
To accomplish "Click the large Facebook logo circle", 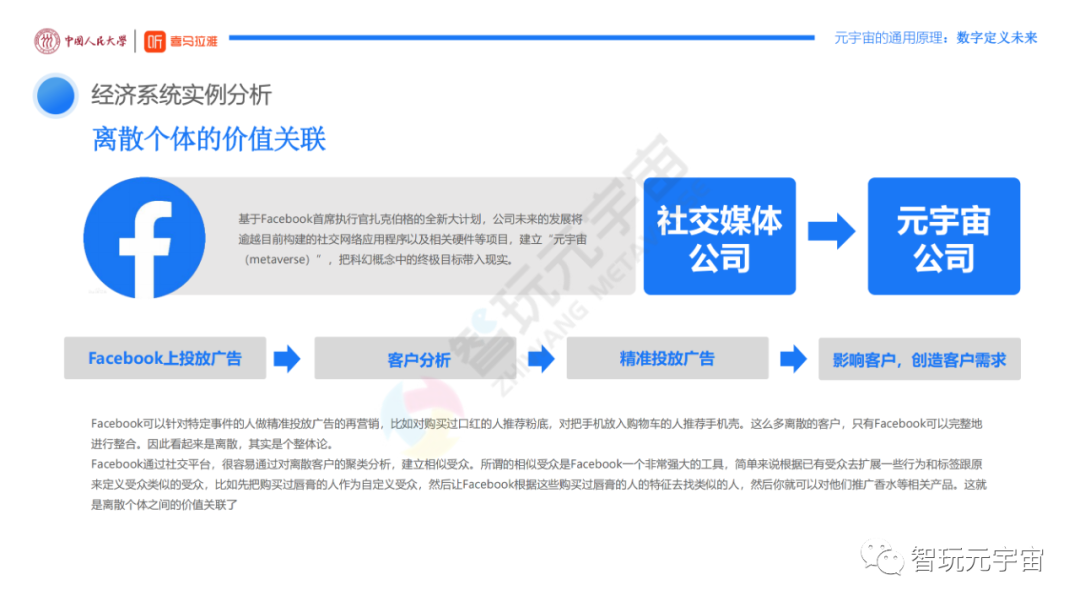I will (145, 238).
